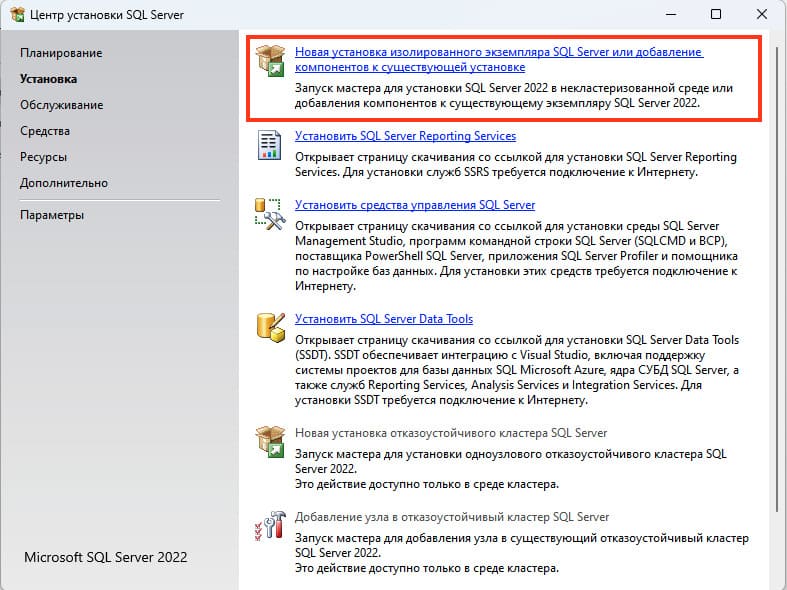787x590 pixels.
Task: Click the failover cluster installation box icon
Action: pos(270,441)
